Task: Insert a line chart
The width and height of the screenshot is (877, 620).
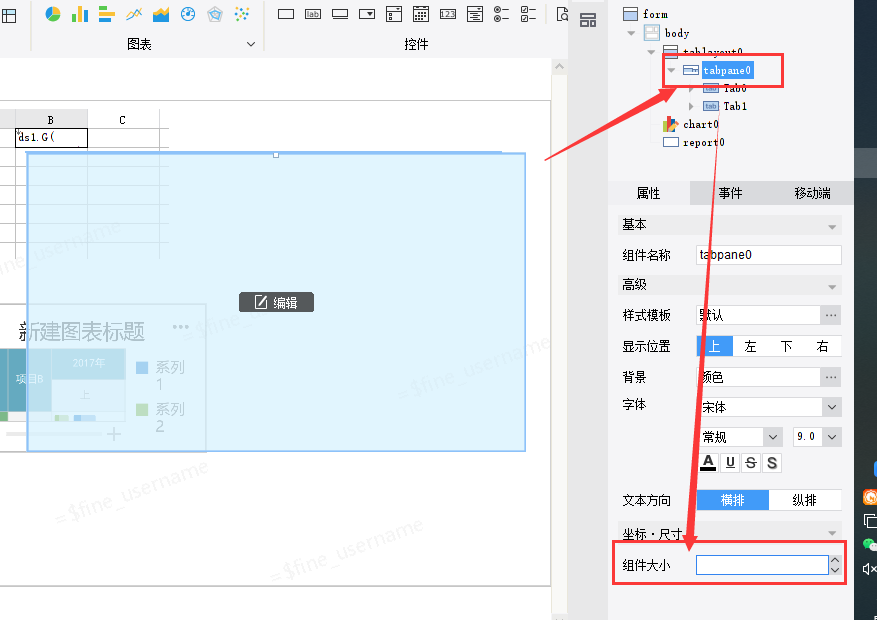Action: point(134,14)
